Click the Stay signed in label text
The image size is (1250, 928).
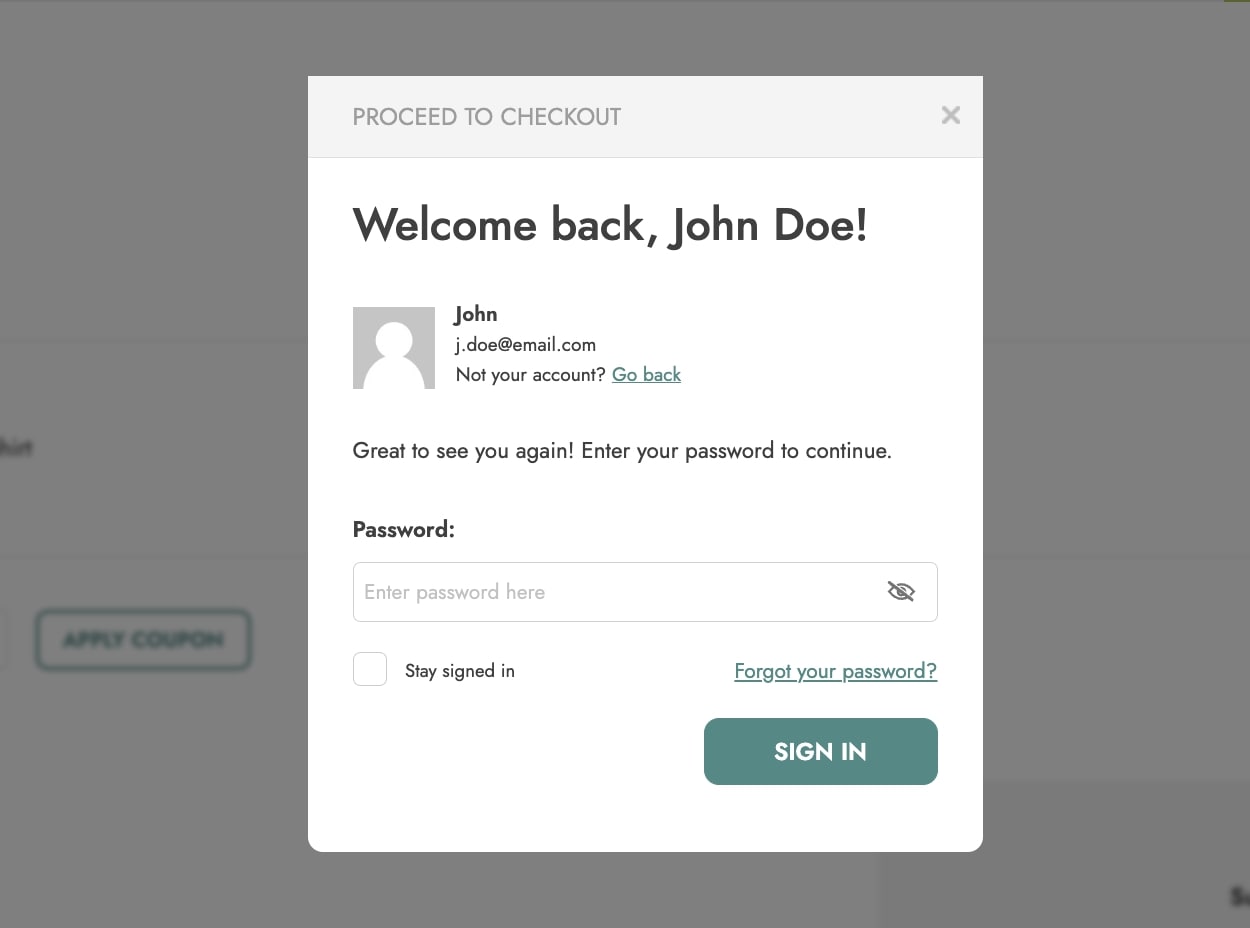460,671
